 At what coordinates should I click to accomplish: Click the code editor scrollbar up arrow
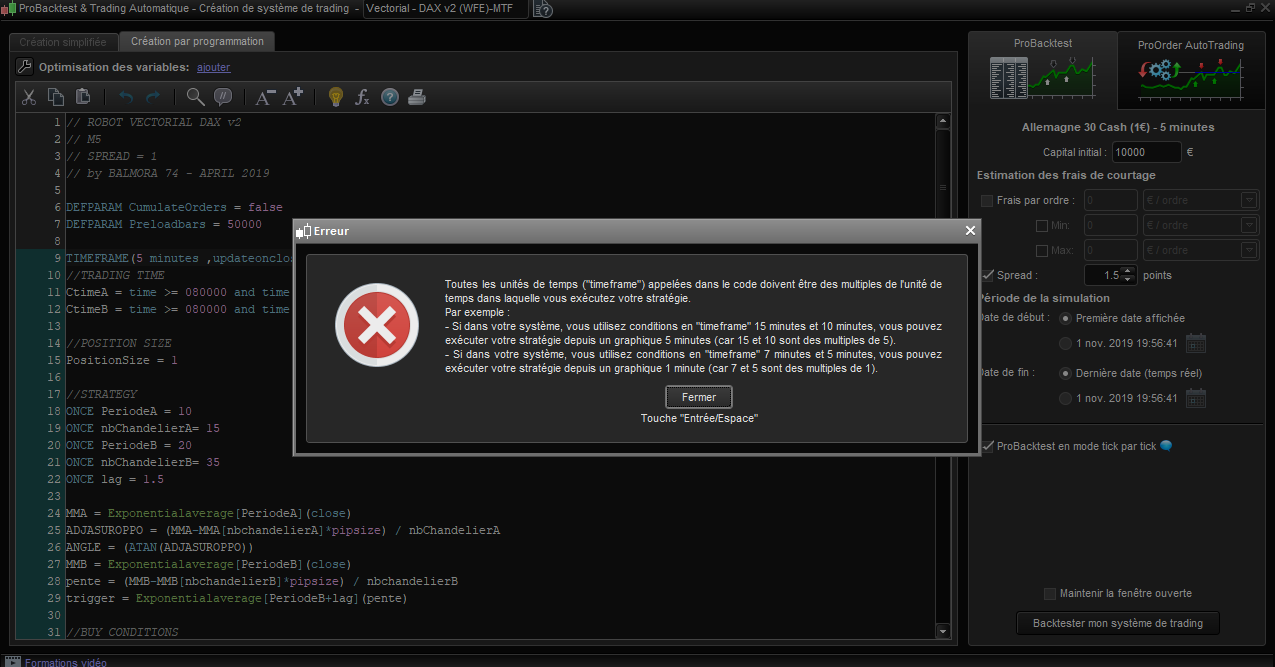[x=942, y=122]
